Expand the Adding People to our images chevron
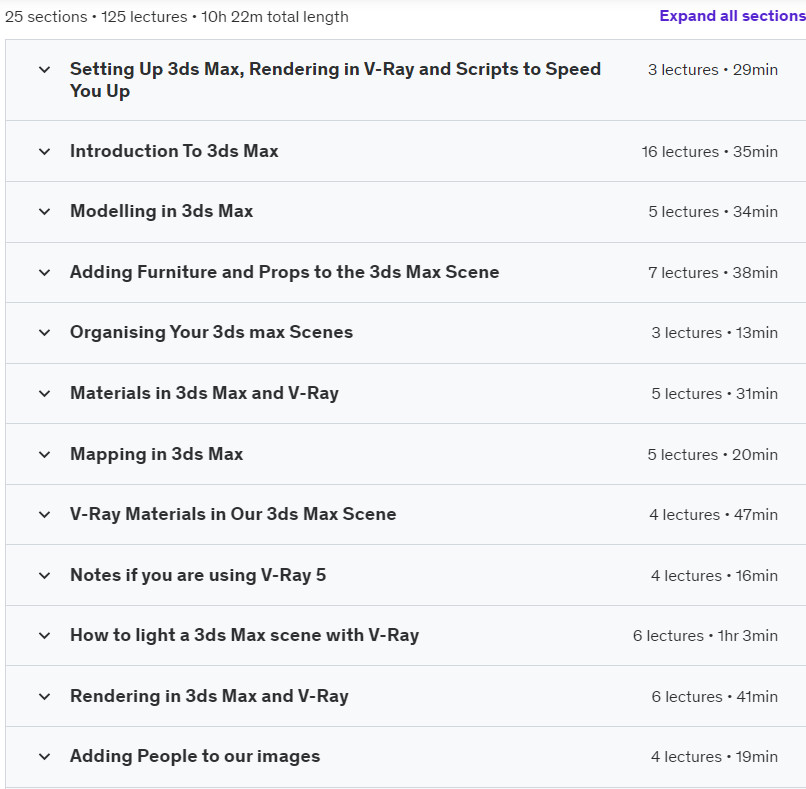 pos(45,757)
